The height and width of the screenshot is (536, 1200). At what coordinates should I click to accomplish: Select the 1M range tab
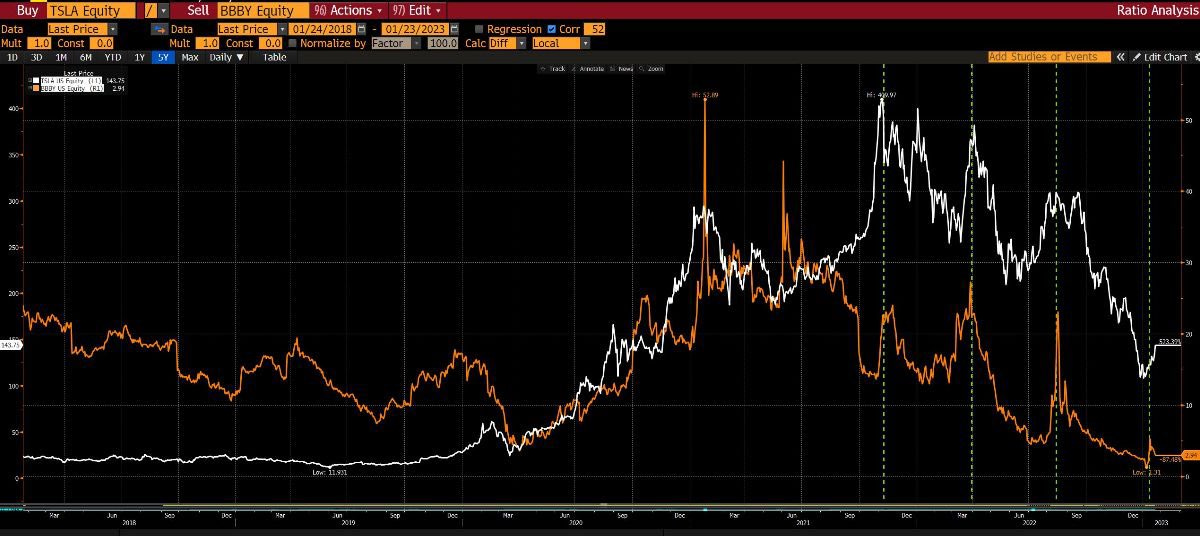coord(61,57)
